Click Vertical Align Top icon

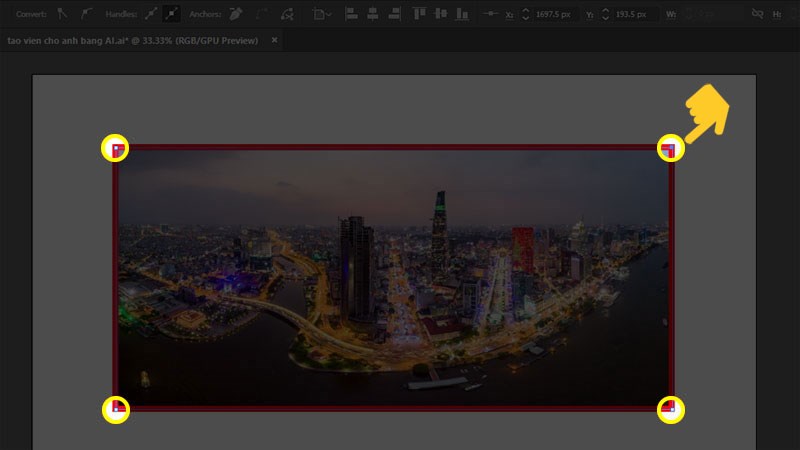click(x=418, y=14)
